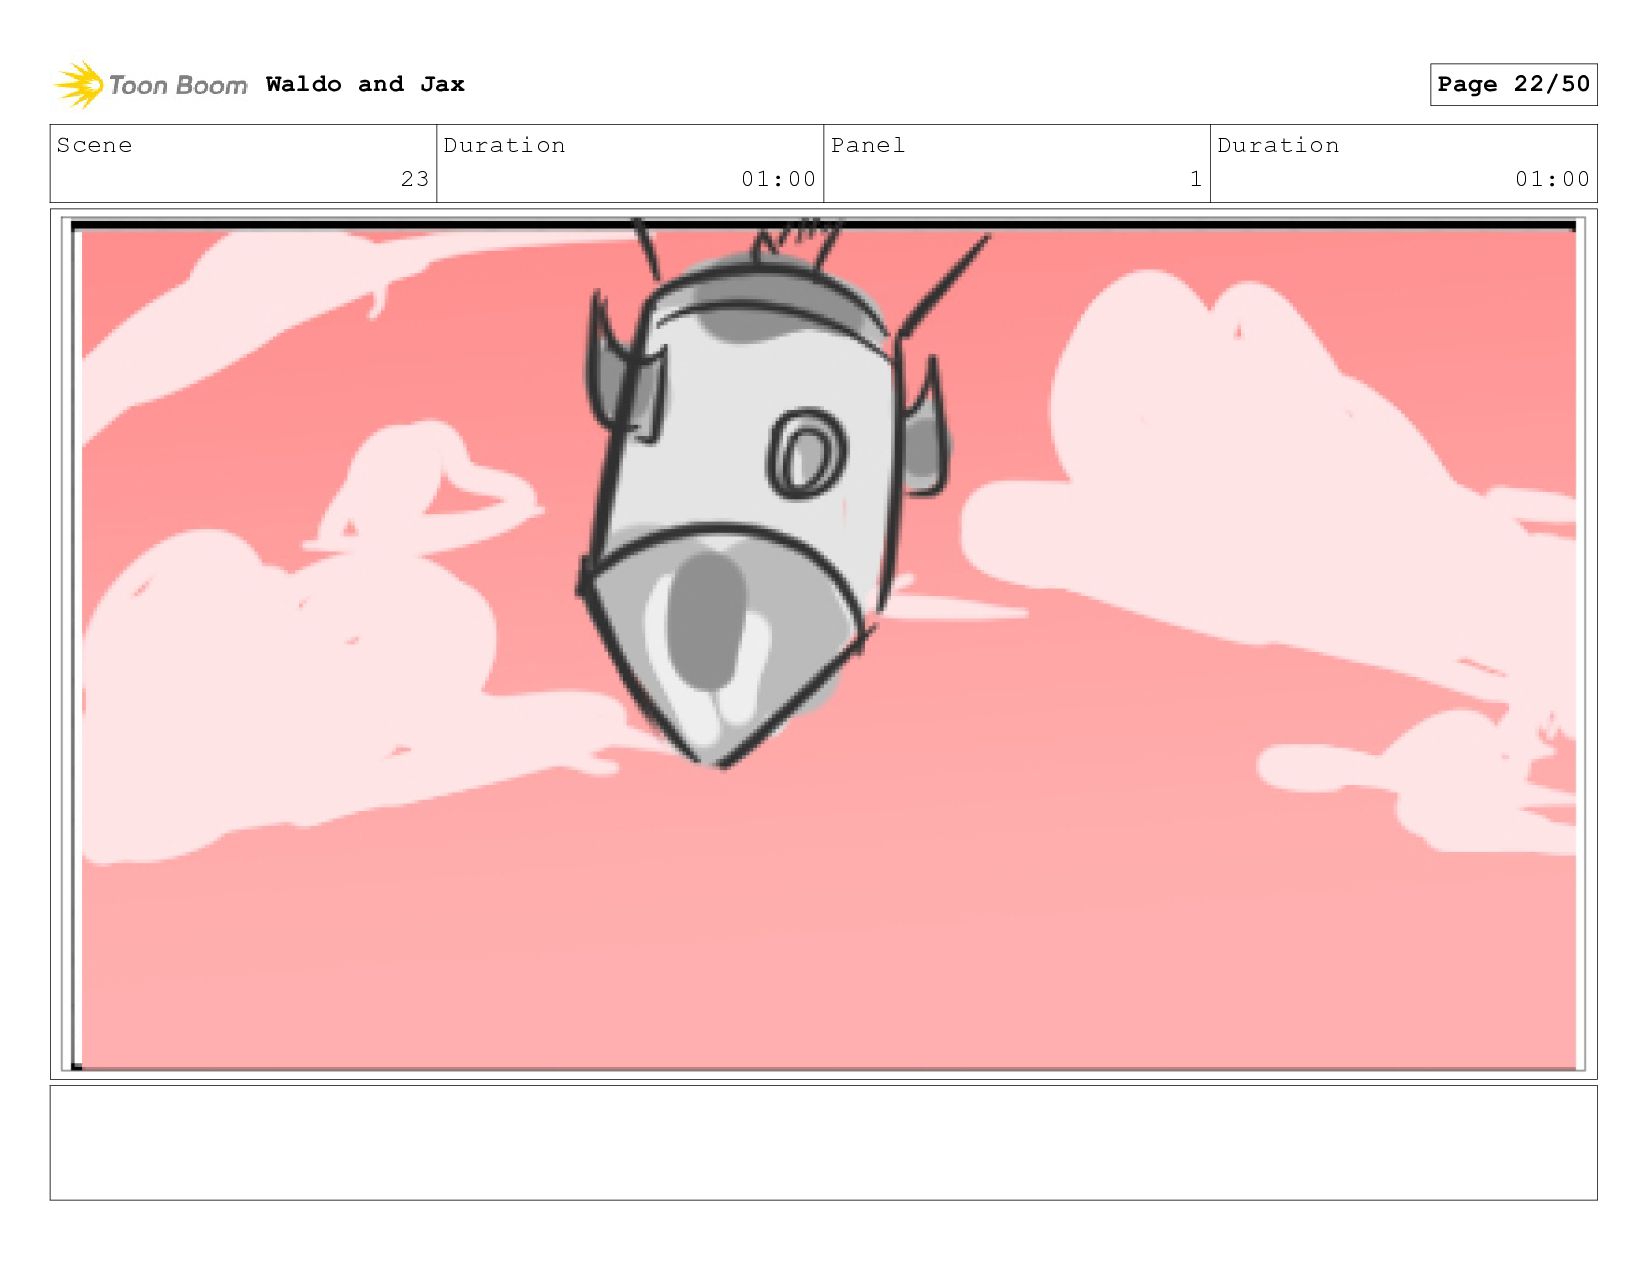Screen dimensions: 1650x1275
Task: Click the rocket storyboard panel image
Action: point(824,645)
